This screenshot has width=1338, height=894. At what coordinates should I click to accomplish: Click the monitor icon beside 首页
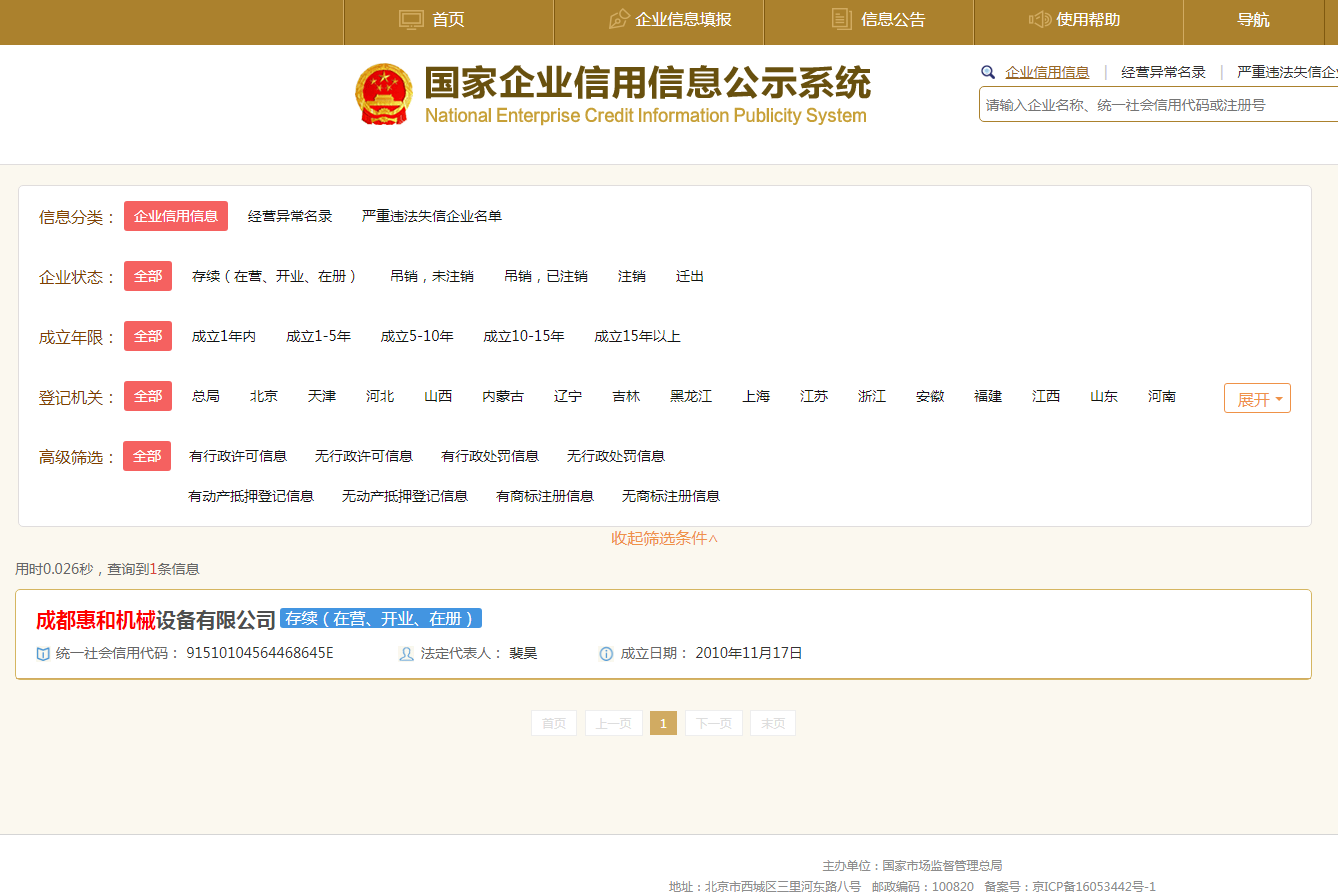click(x=411, y=19)
